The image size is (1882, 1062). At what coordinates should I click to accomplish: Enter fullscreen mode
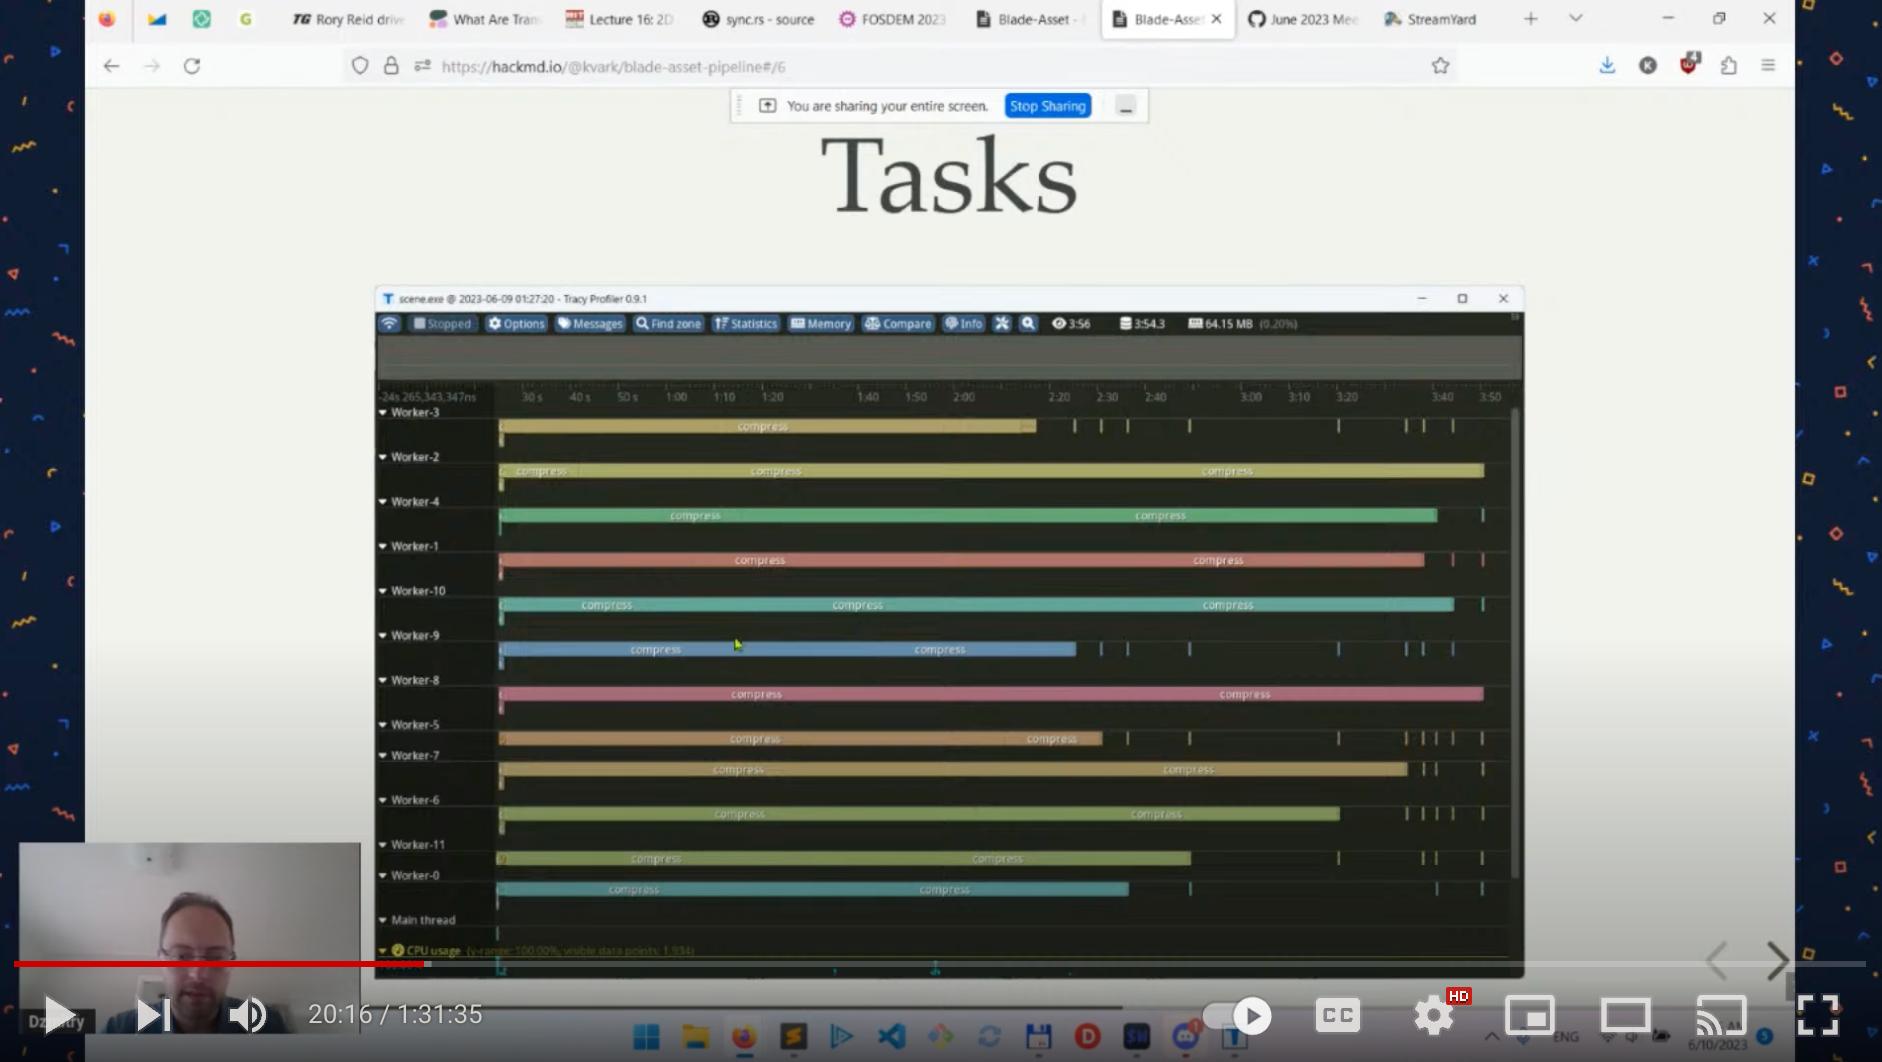(x=1818, y=1015)
